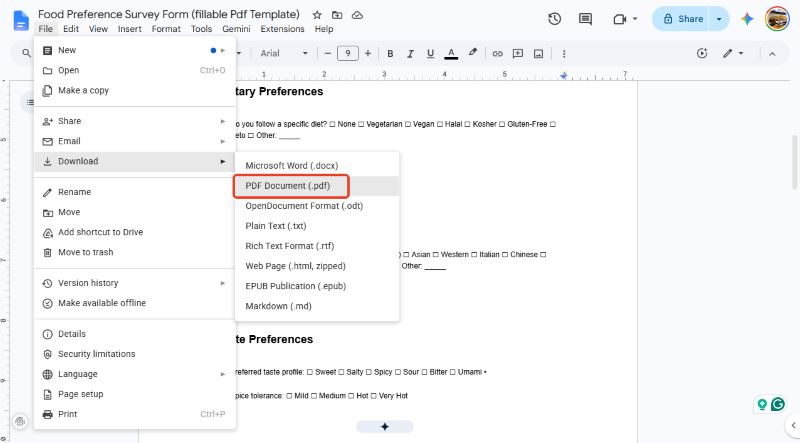Screen dimensions: 800x443
Task: Open version history clock icon in header
Action: click(555, 19)
